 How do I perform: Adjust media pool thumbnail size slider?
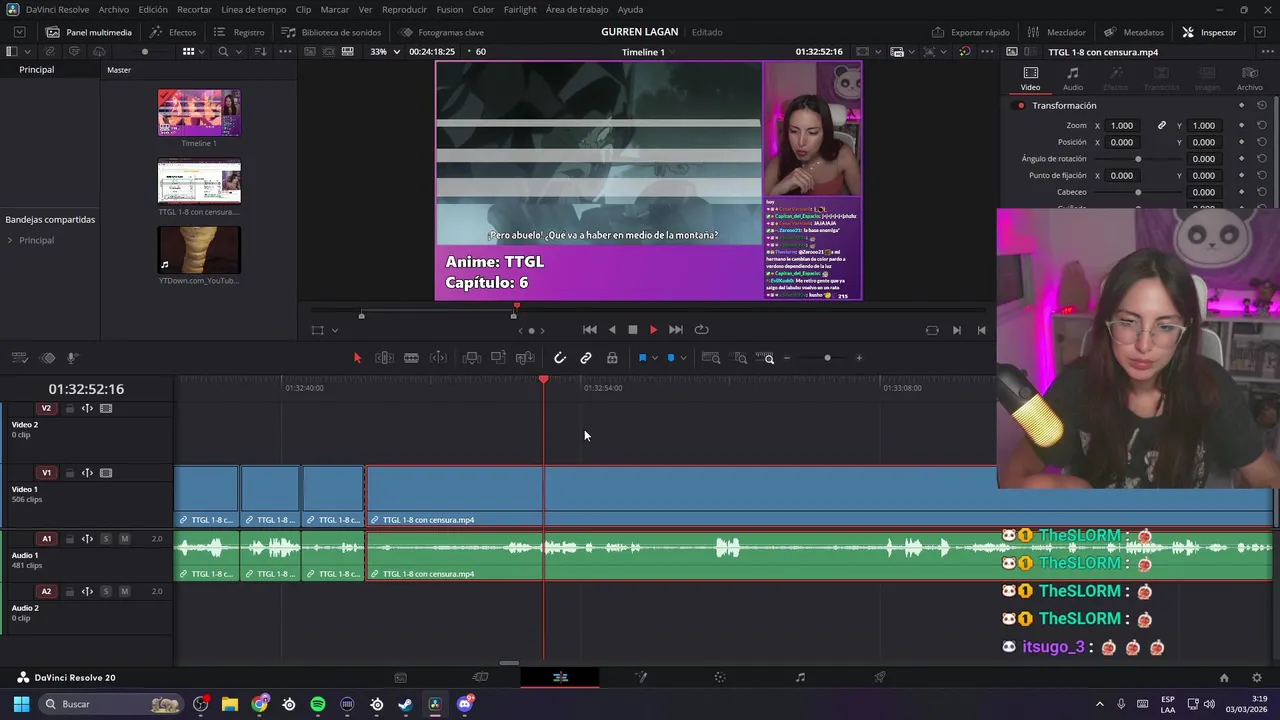click(145, 51)
